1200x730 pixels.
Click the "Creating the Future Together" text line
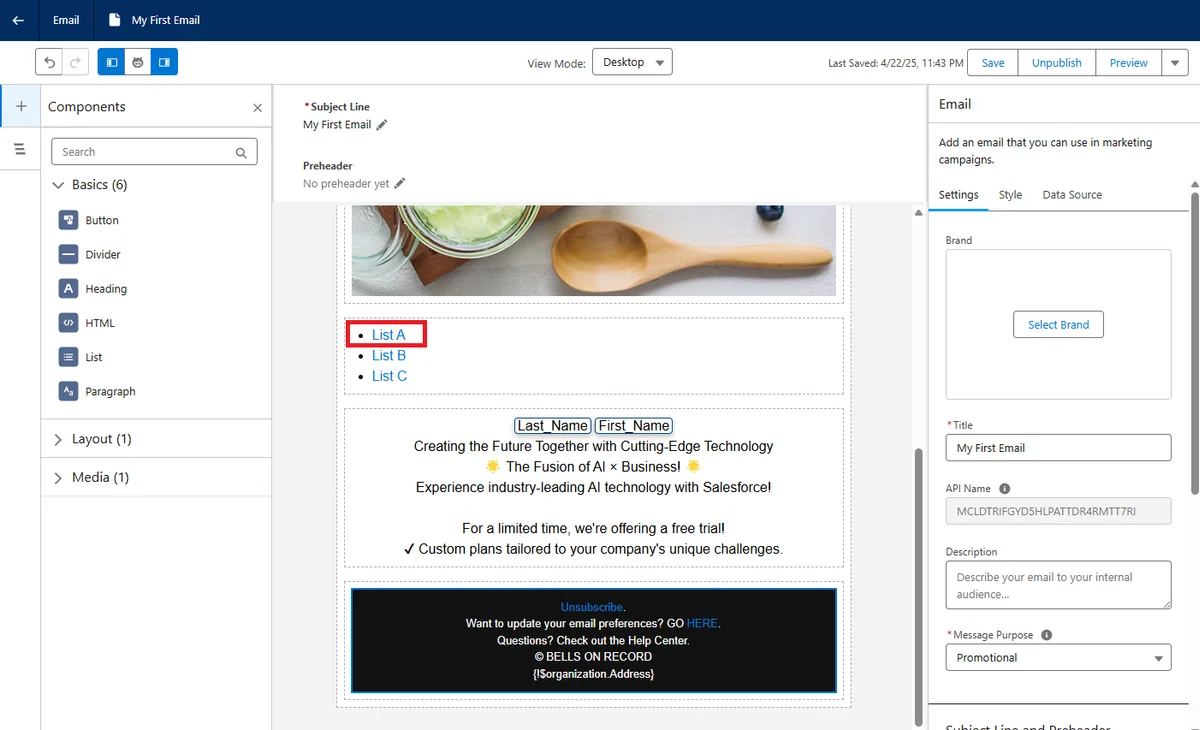coord(594,446)
